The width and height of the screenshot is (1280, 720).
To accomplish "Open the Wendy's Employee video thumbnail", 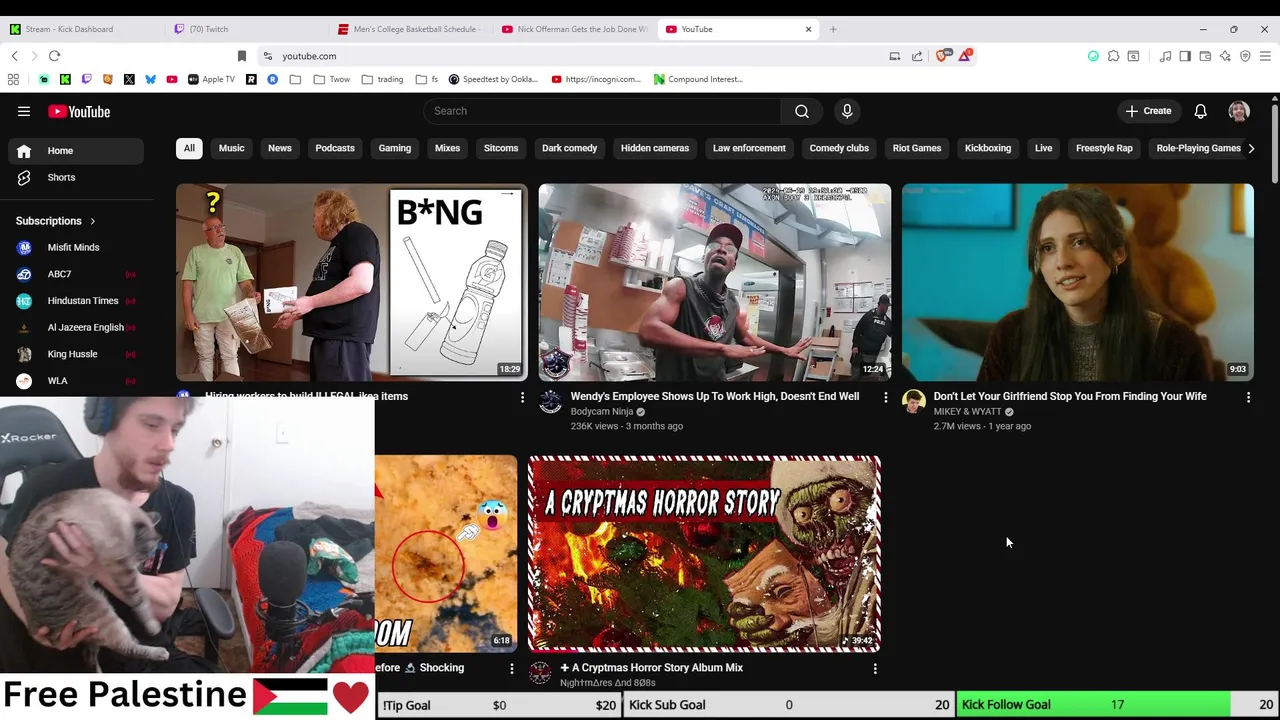I will point(715,282).
